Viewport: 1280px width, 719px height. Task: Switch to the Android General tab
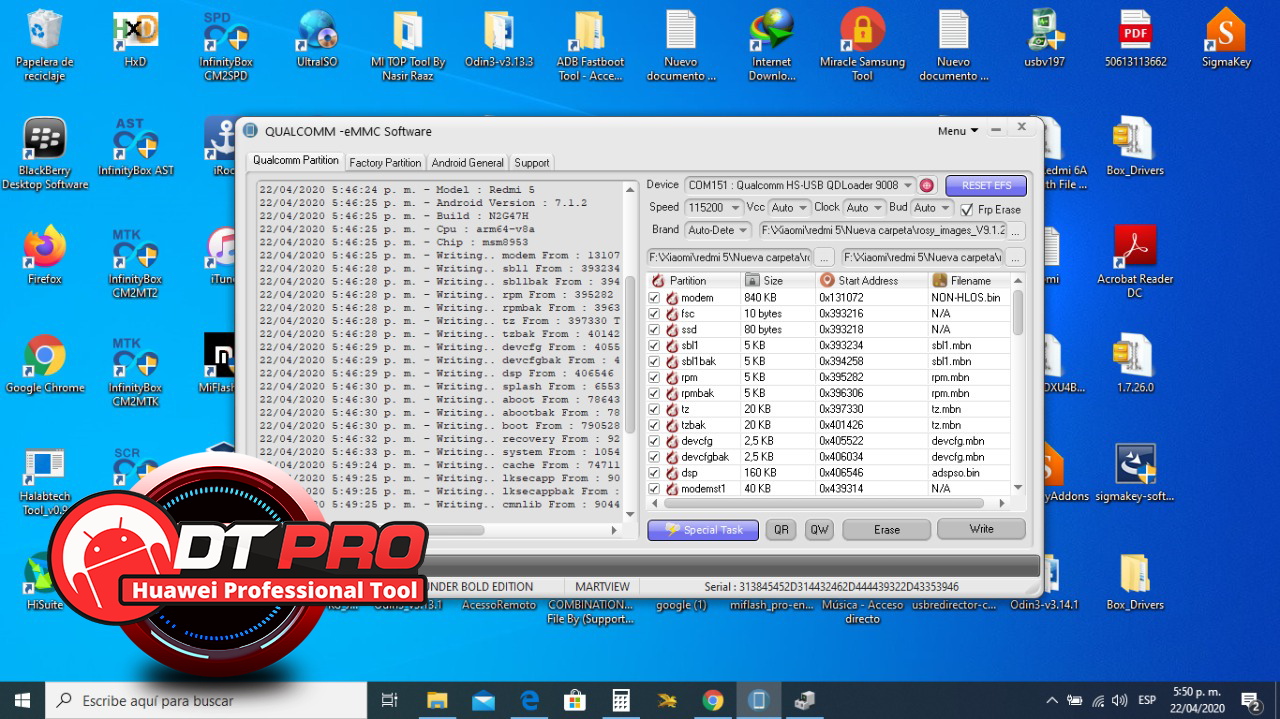pos(467,162)
